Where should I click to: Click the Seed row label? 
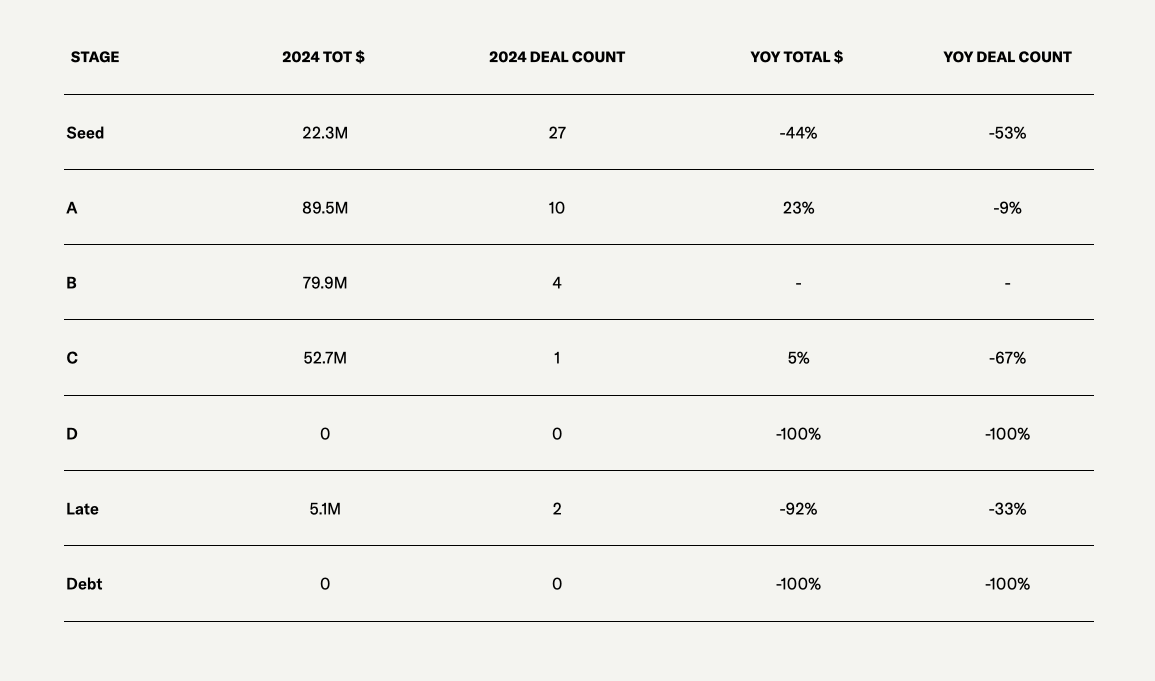point(85,133)
